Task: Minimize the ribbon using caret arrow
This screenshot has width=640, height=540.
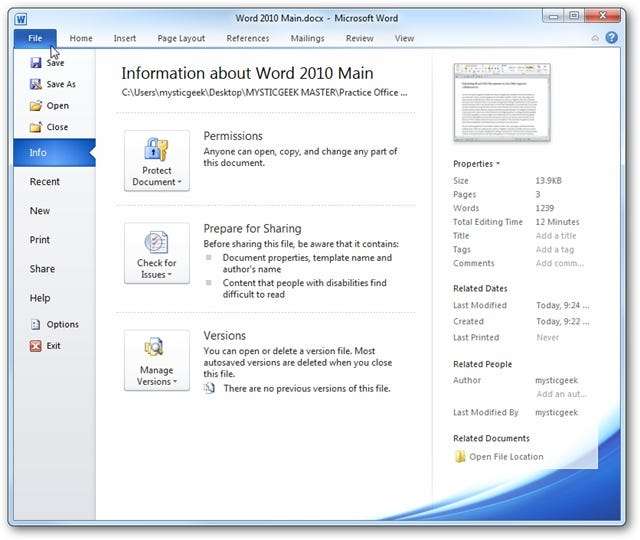Action: 595,38
